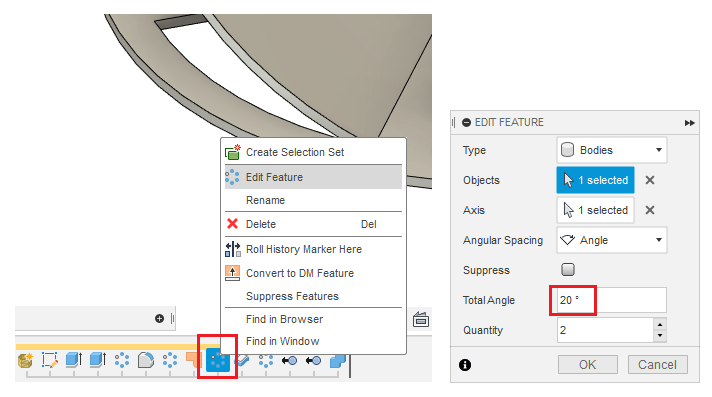Viewport: 712px width, 397px height.
Task: Confirm the feature edit with OK
Action: [x=588, y=364]
